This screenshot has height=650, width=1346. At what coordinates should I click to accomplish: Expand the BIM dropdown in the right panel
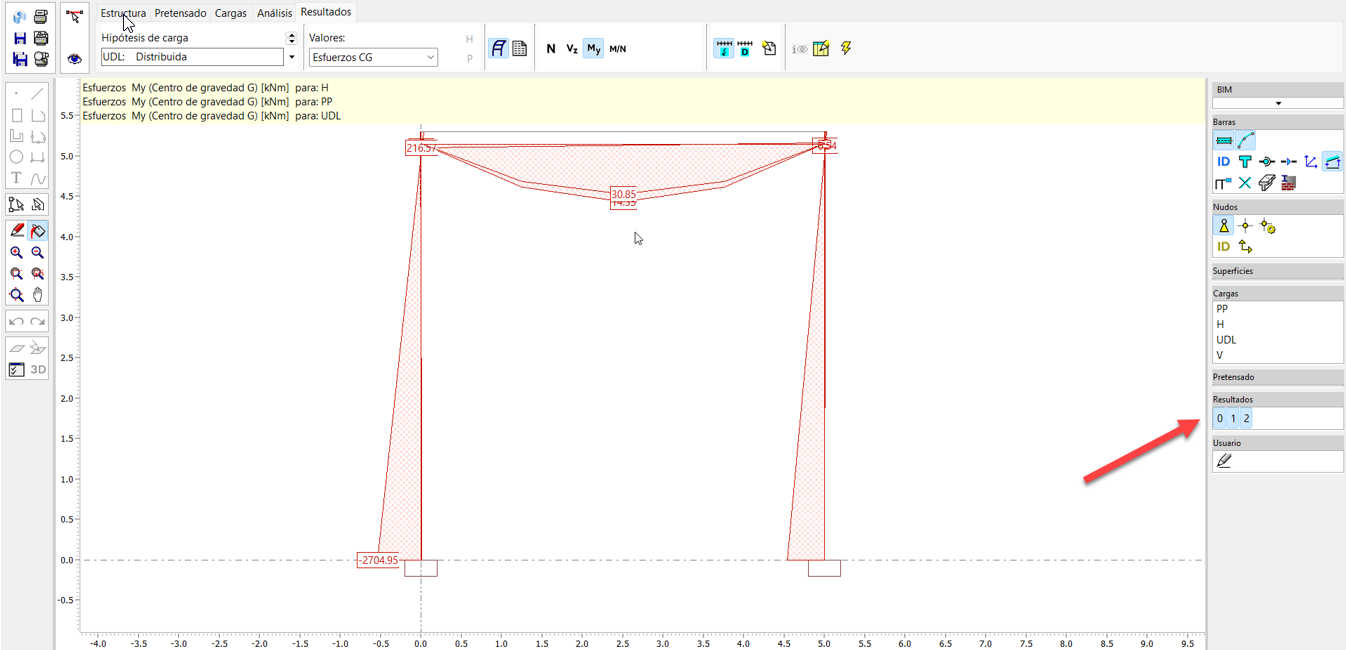pyautogui.click(x=1277, y=101)
